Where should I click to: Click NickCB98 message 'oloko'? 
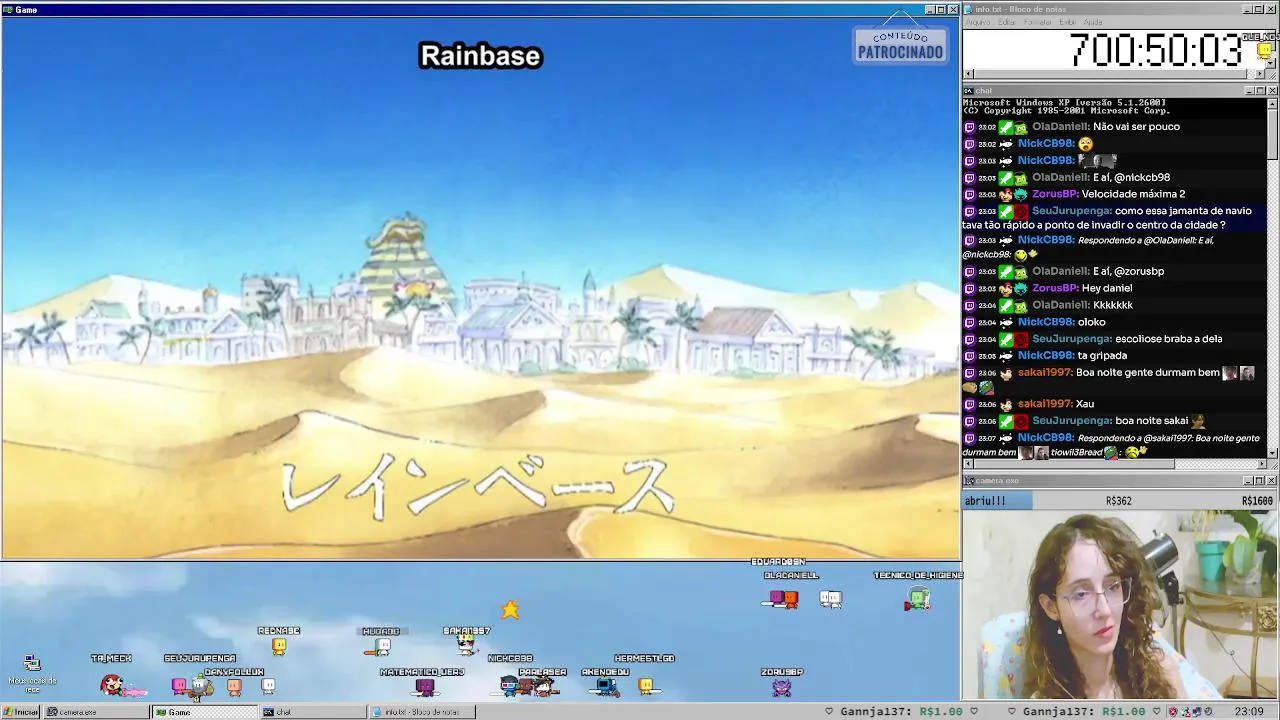1091,322
